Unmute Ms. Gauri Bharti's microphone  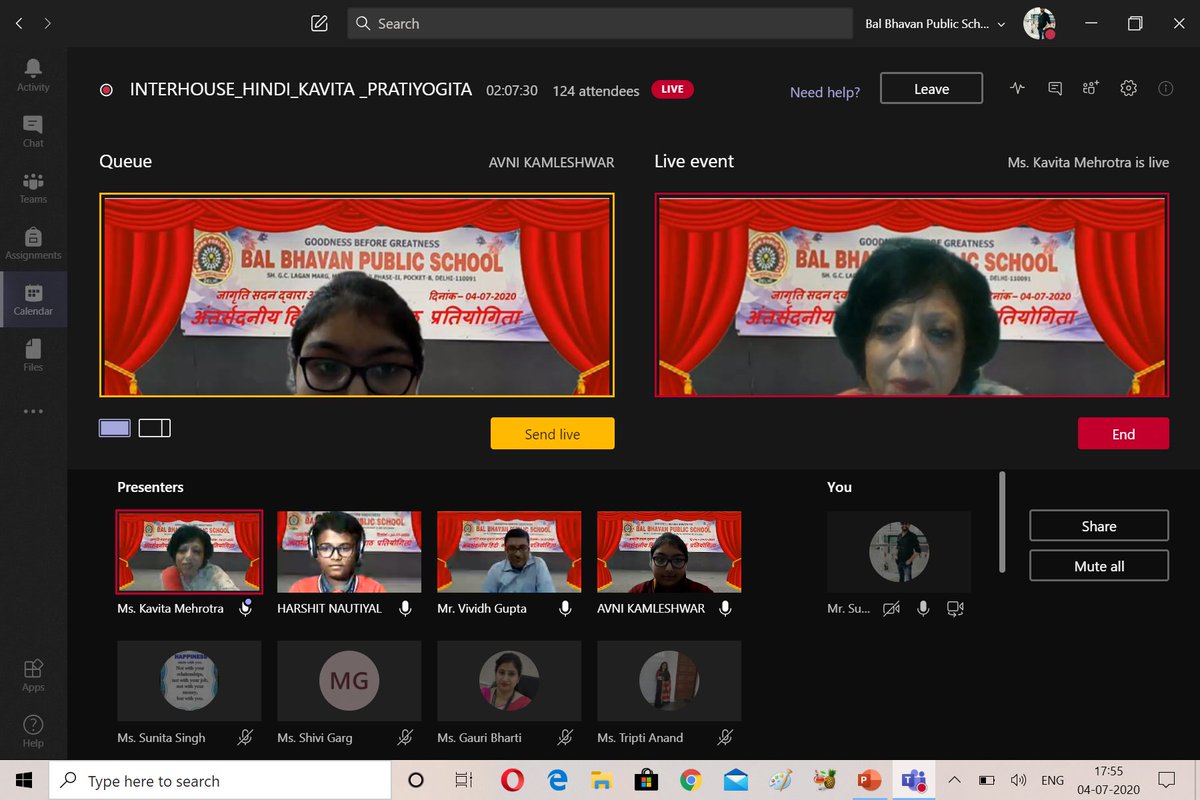click(565, 737)
